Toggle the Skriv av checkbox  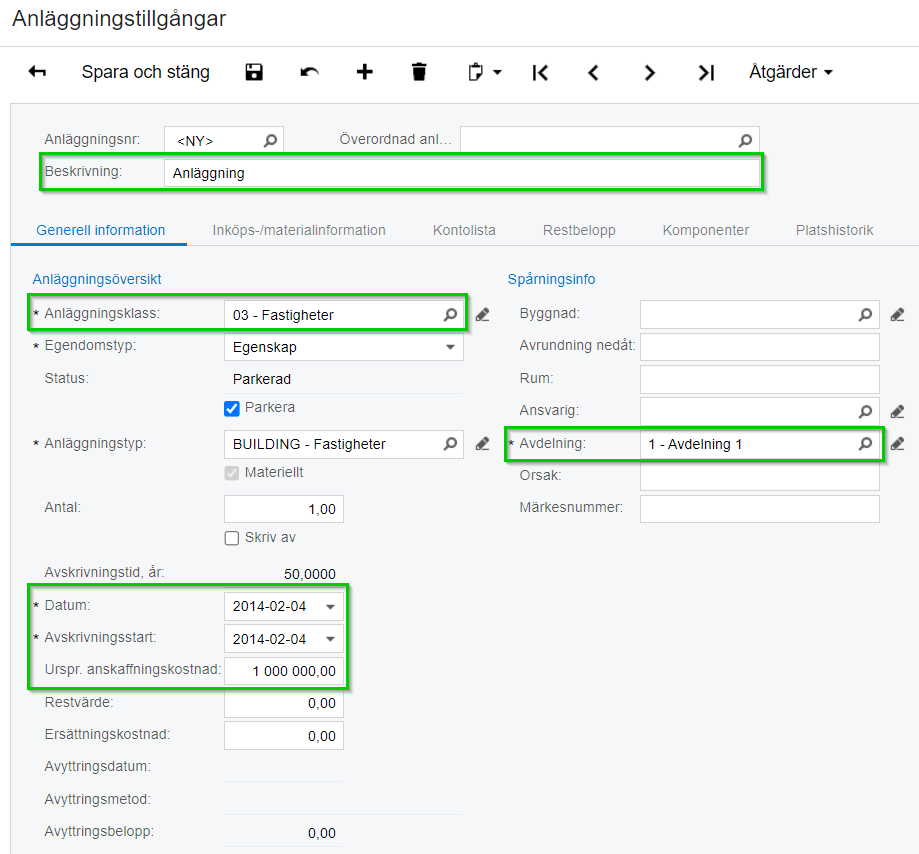click(x=232, y=538)
